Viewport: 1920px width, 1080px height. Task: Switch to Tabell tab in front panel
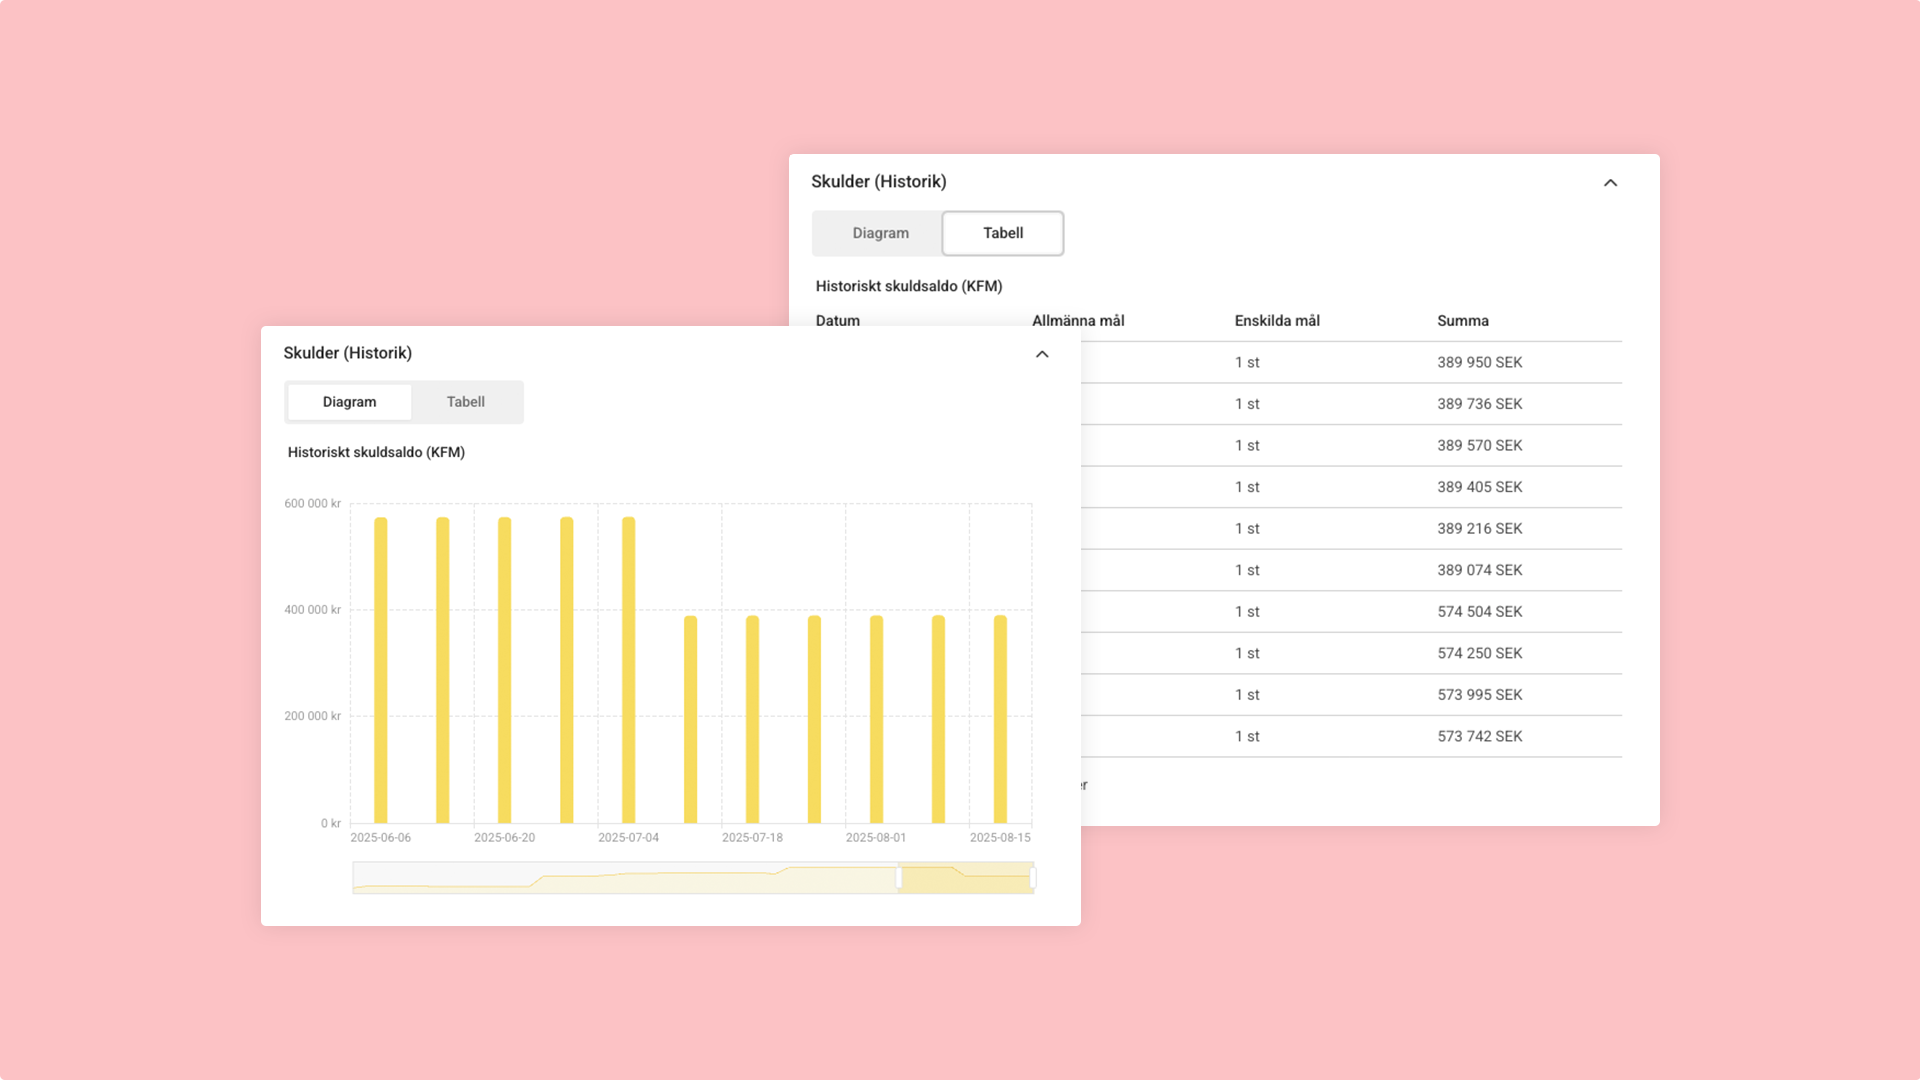point(465,402)
